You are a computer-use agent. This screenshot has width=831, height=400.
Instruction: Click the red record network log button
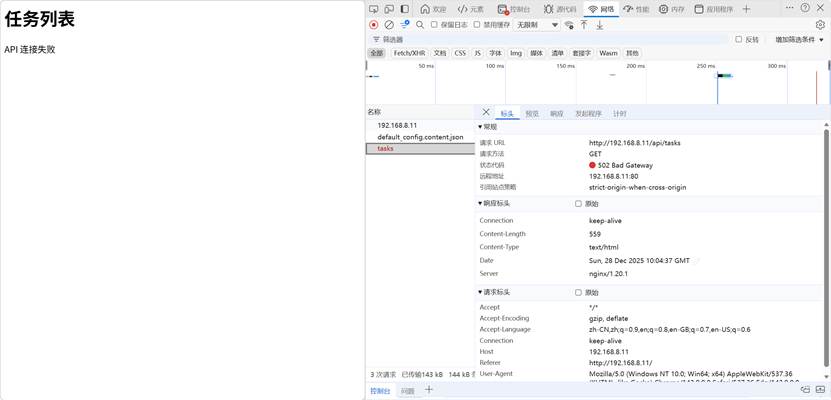374,24
